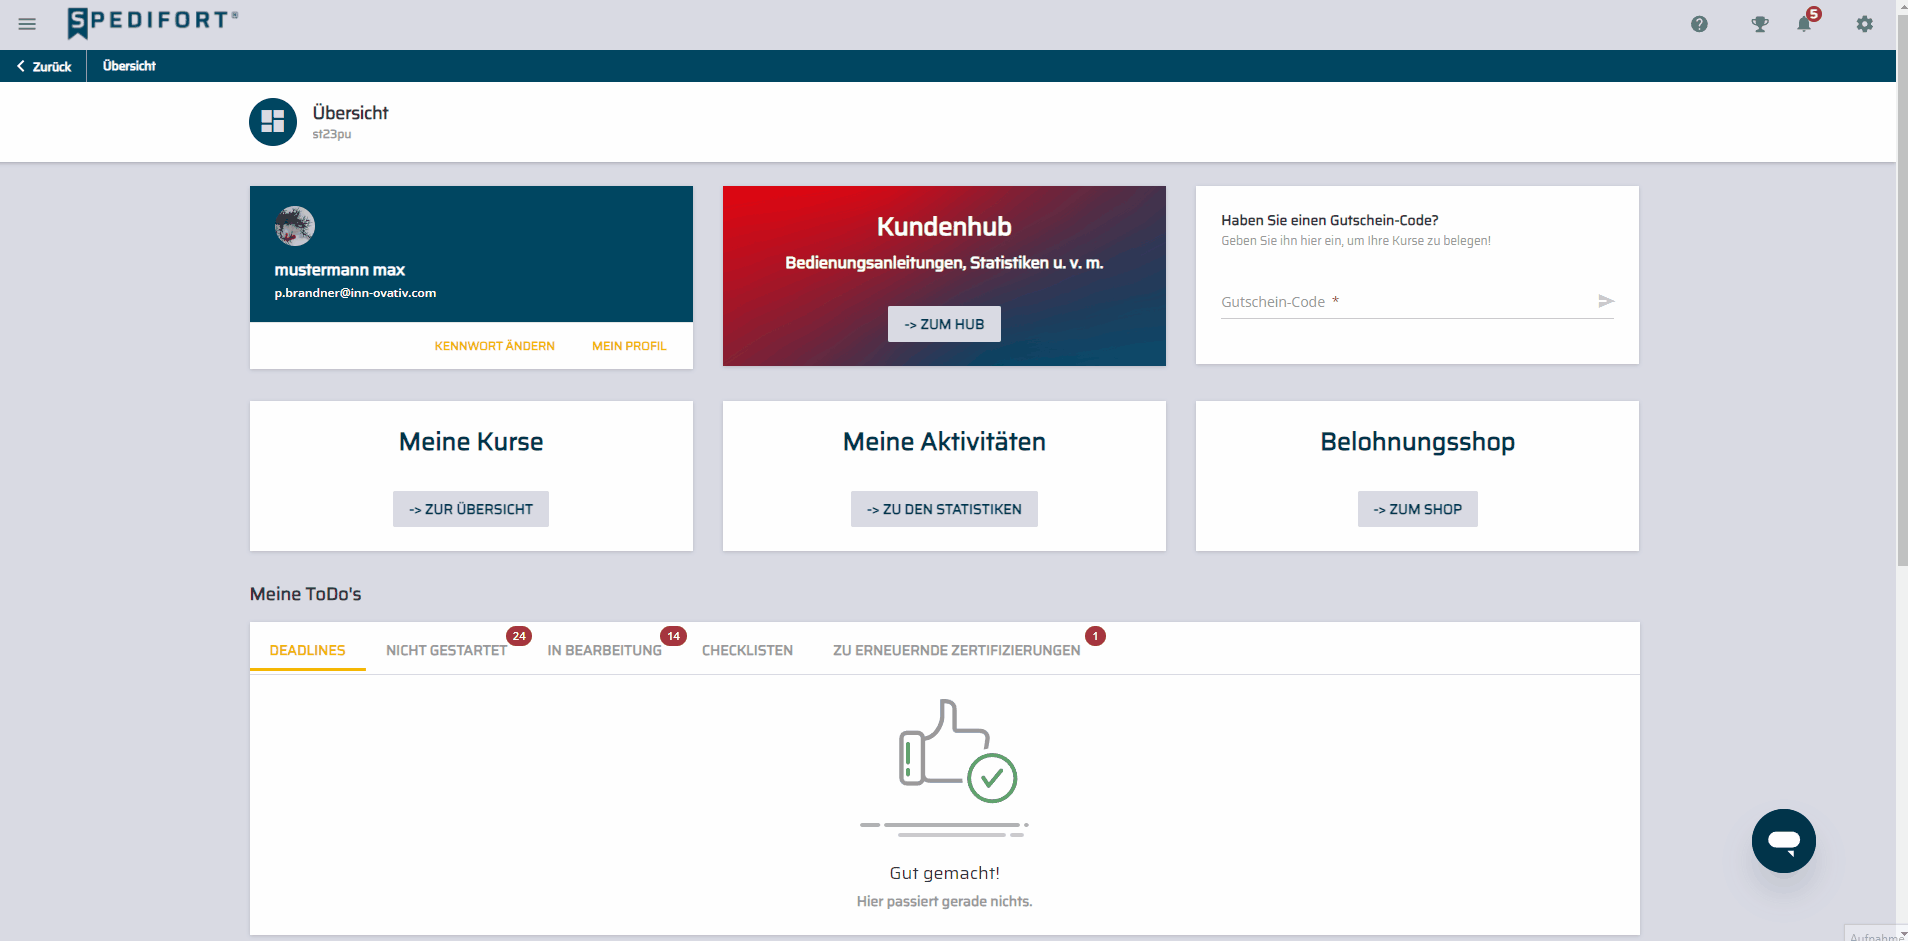Click the Spedifort logo
The image size is (1908, 941).
click(153, 22)
